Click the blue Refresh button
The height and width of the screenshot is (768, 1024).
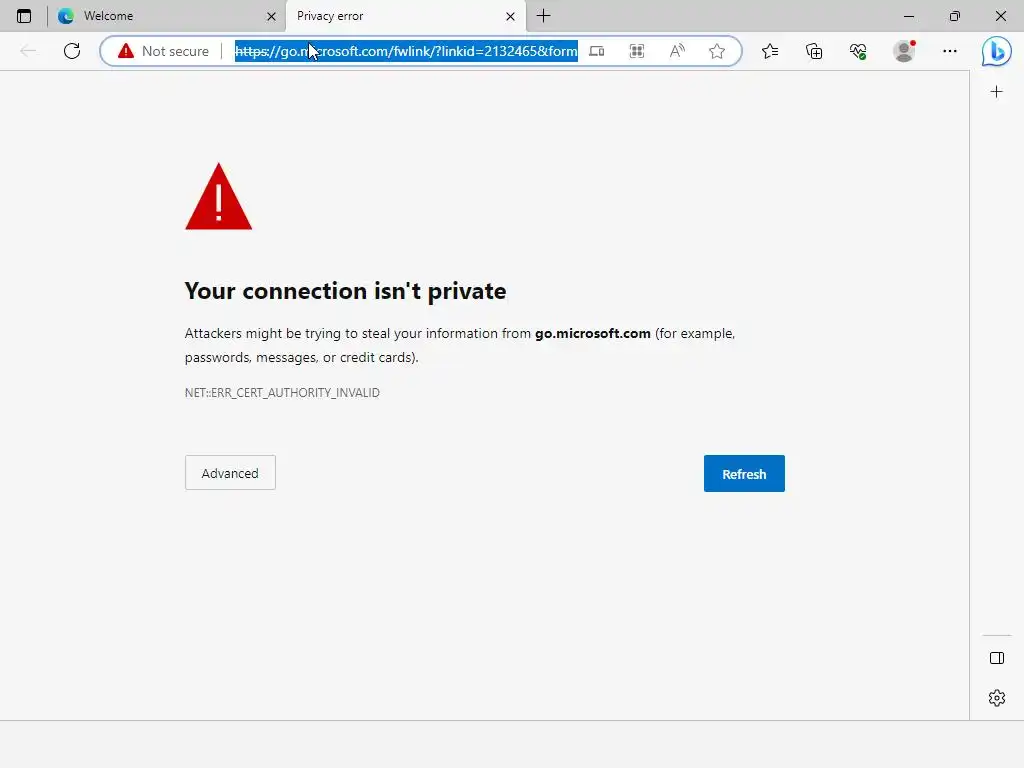(744, 473)
